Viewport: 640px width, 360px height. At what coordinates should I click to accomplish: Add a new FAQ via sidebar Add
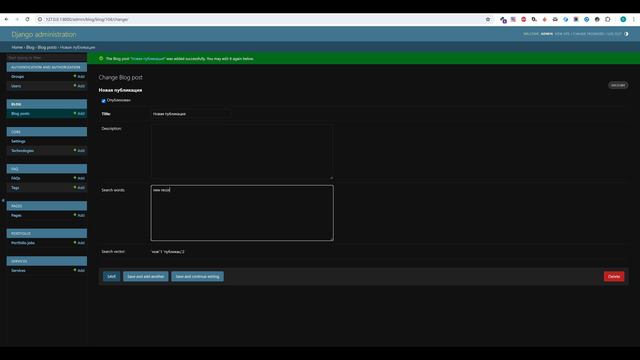tap(80, 178)
